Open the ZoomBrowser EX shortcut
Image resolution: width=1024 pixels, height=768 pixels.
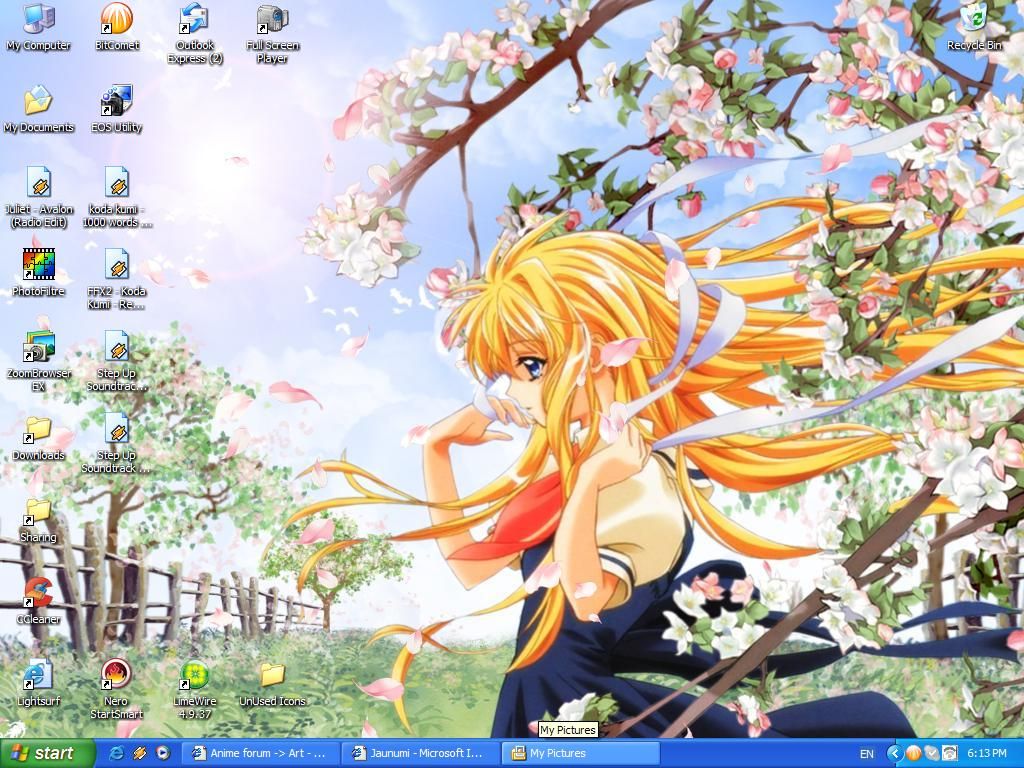(x=39, y=362)
